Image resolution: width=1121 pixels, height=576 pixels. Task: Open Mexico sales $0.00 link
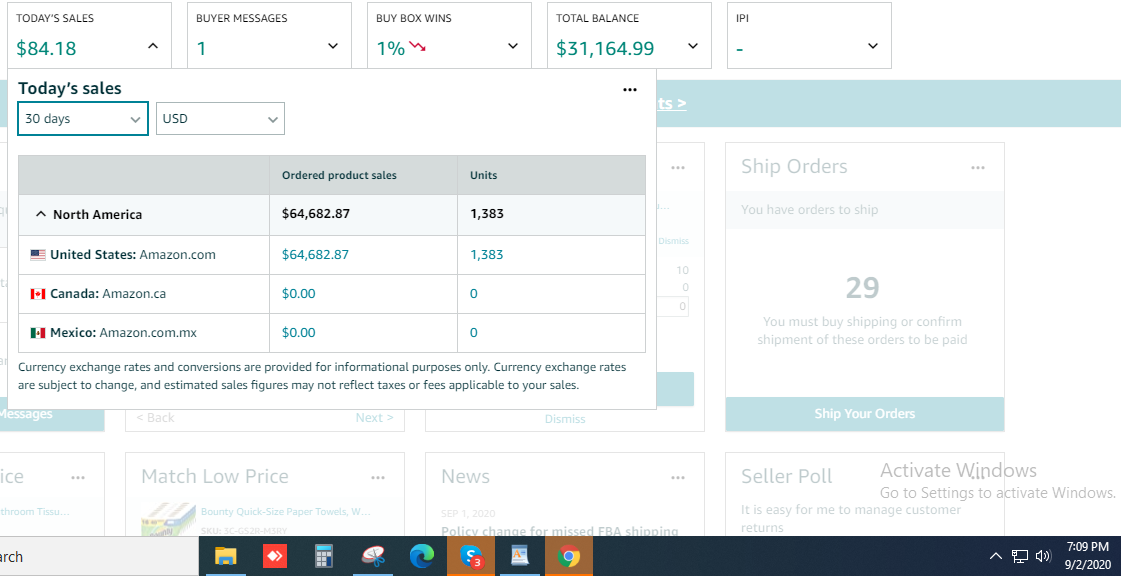(x=298, y=332)
